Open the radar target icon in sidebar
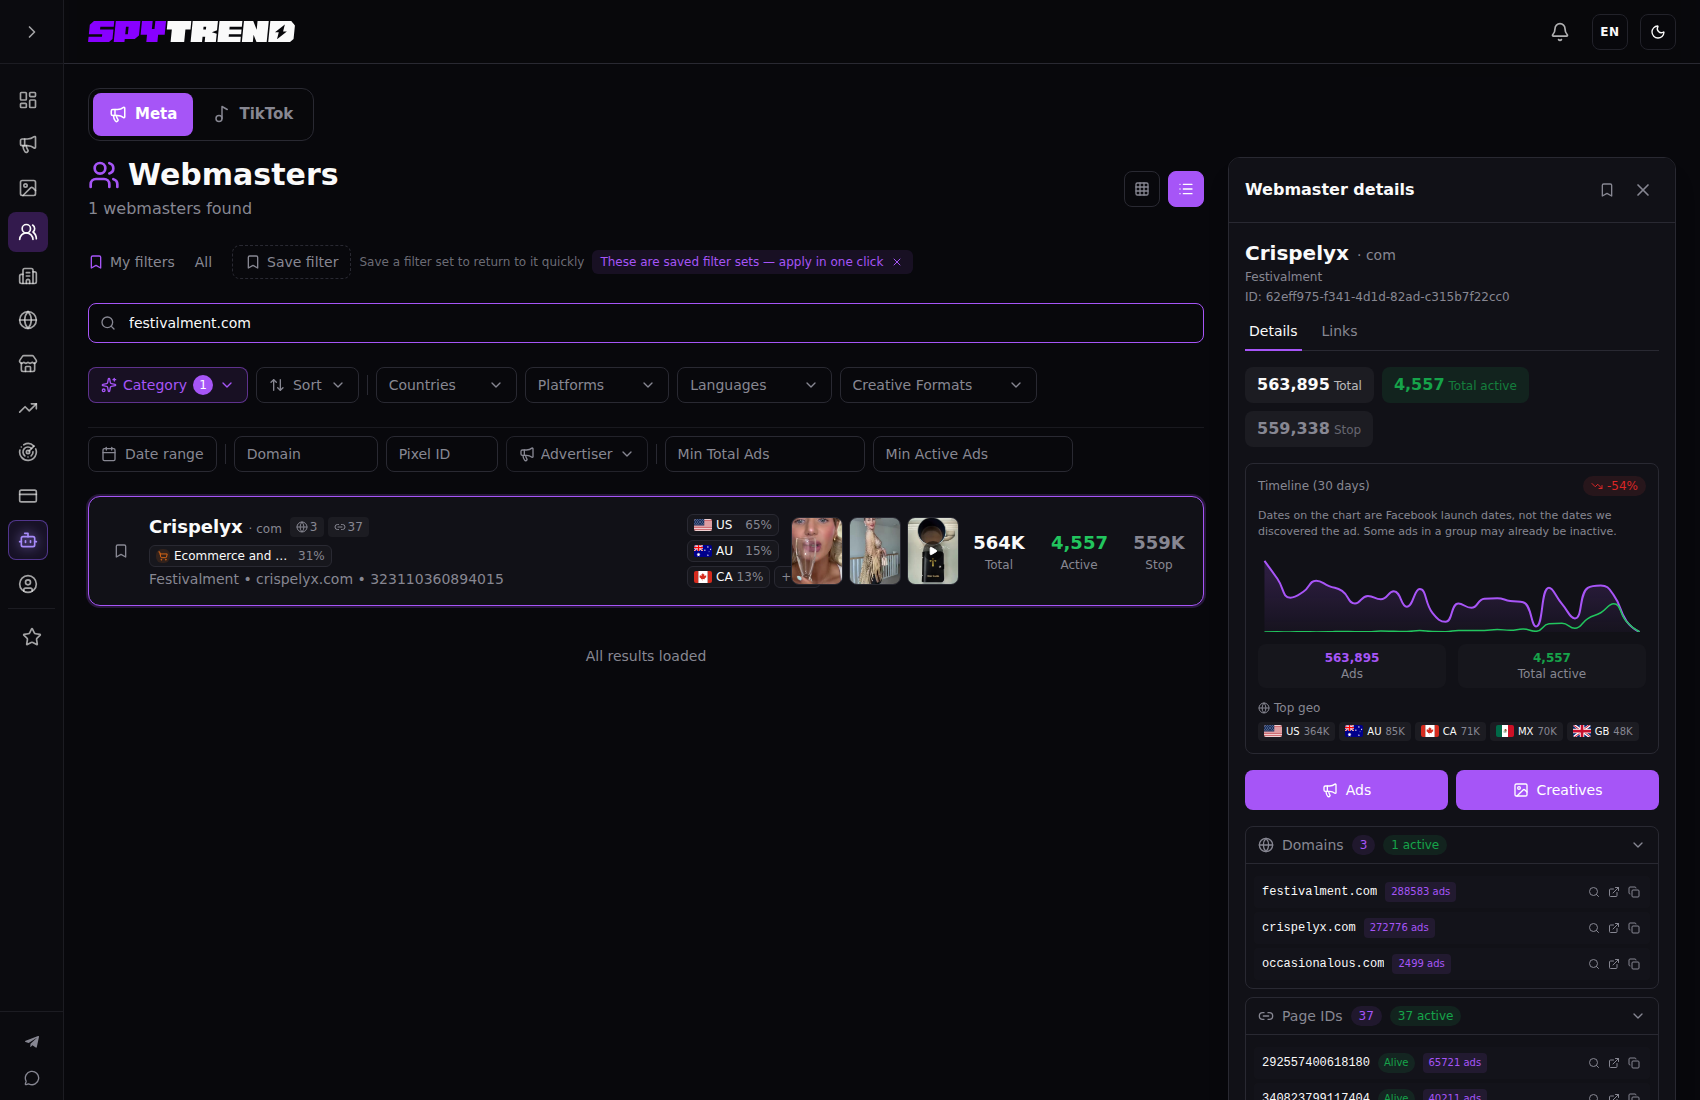This screenshot has width=1700, height=1100. tap(28, 452)
